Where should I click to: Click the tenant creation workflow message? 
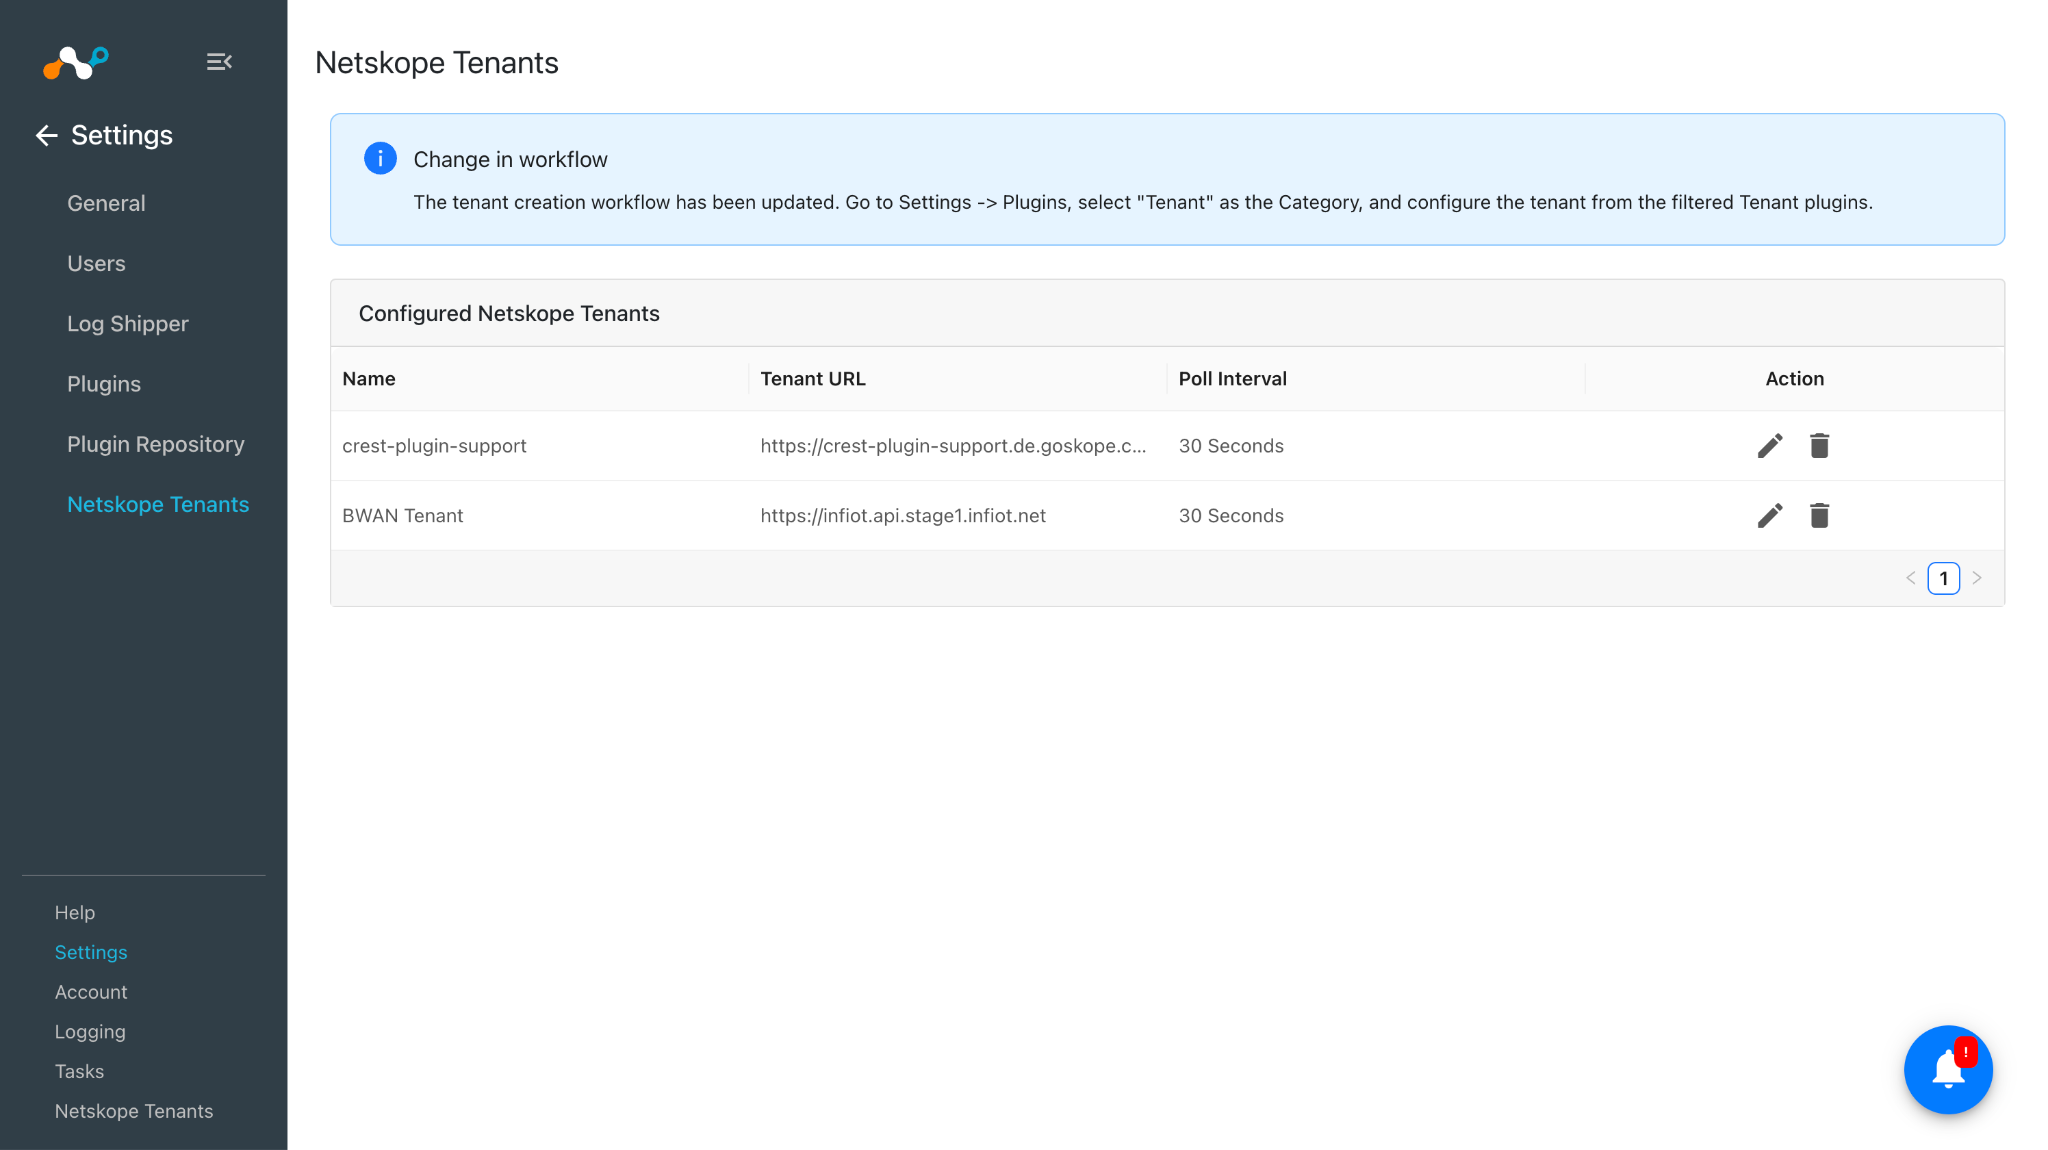[x=1143, y=202]
